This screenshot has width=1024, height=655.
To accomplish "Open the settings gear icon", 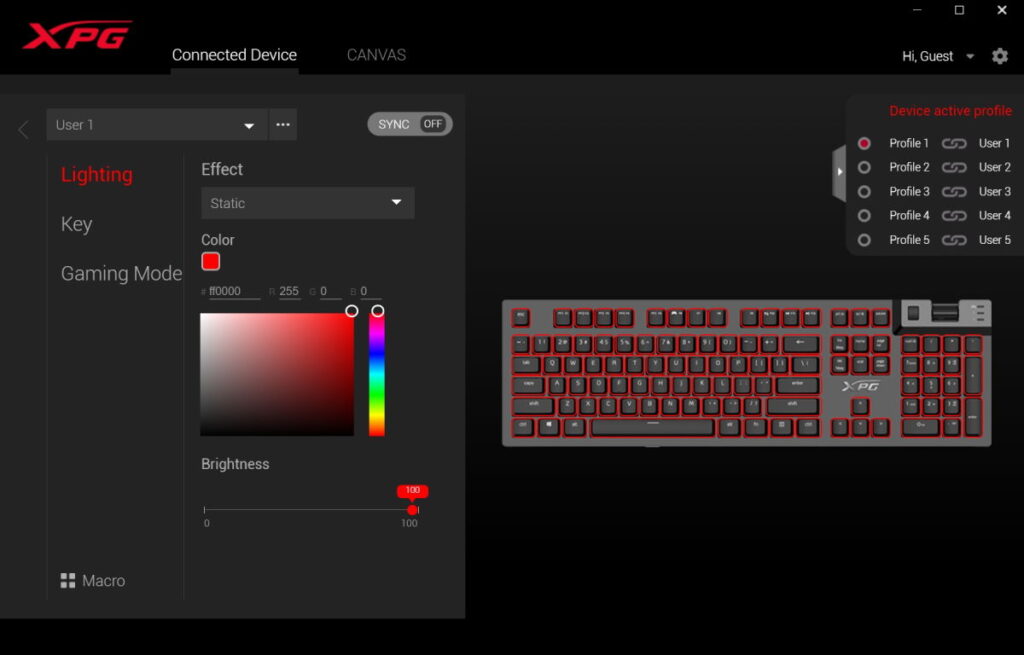I will (x=999, y=57).
